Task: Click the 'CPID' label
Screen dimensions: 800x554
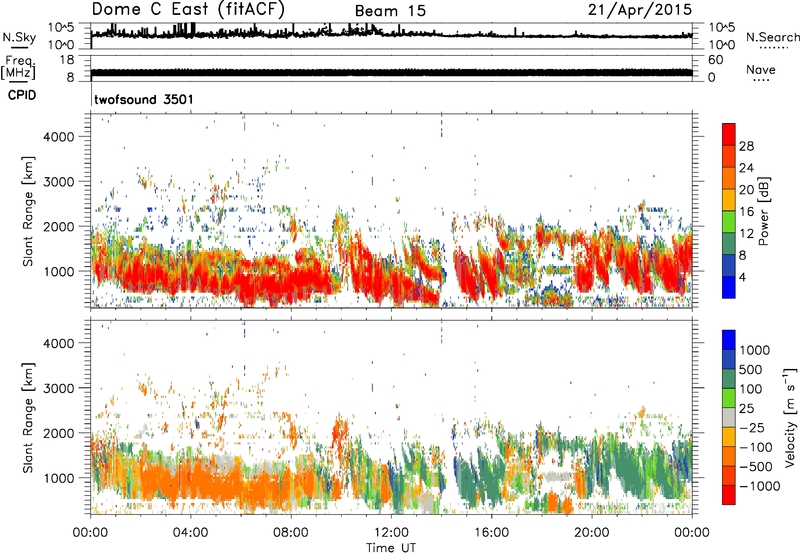Action: [x=21, y=95]
